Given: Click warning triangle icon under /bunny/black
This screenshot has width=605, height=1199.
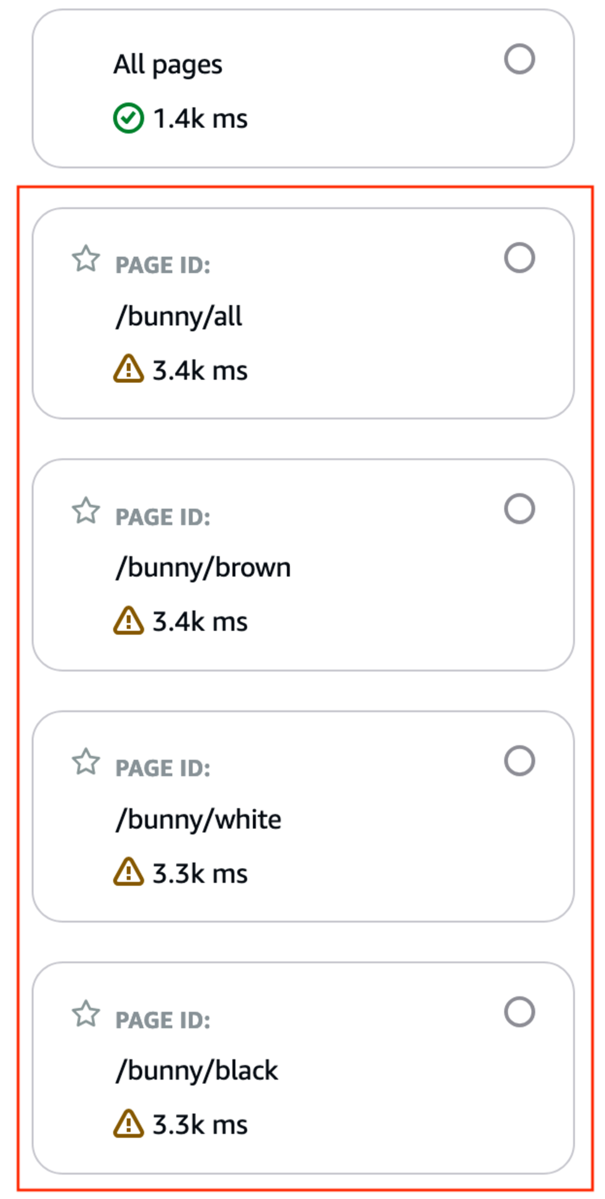Looking at the screenshot, I should point(128,1124).
